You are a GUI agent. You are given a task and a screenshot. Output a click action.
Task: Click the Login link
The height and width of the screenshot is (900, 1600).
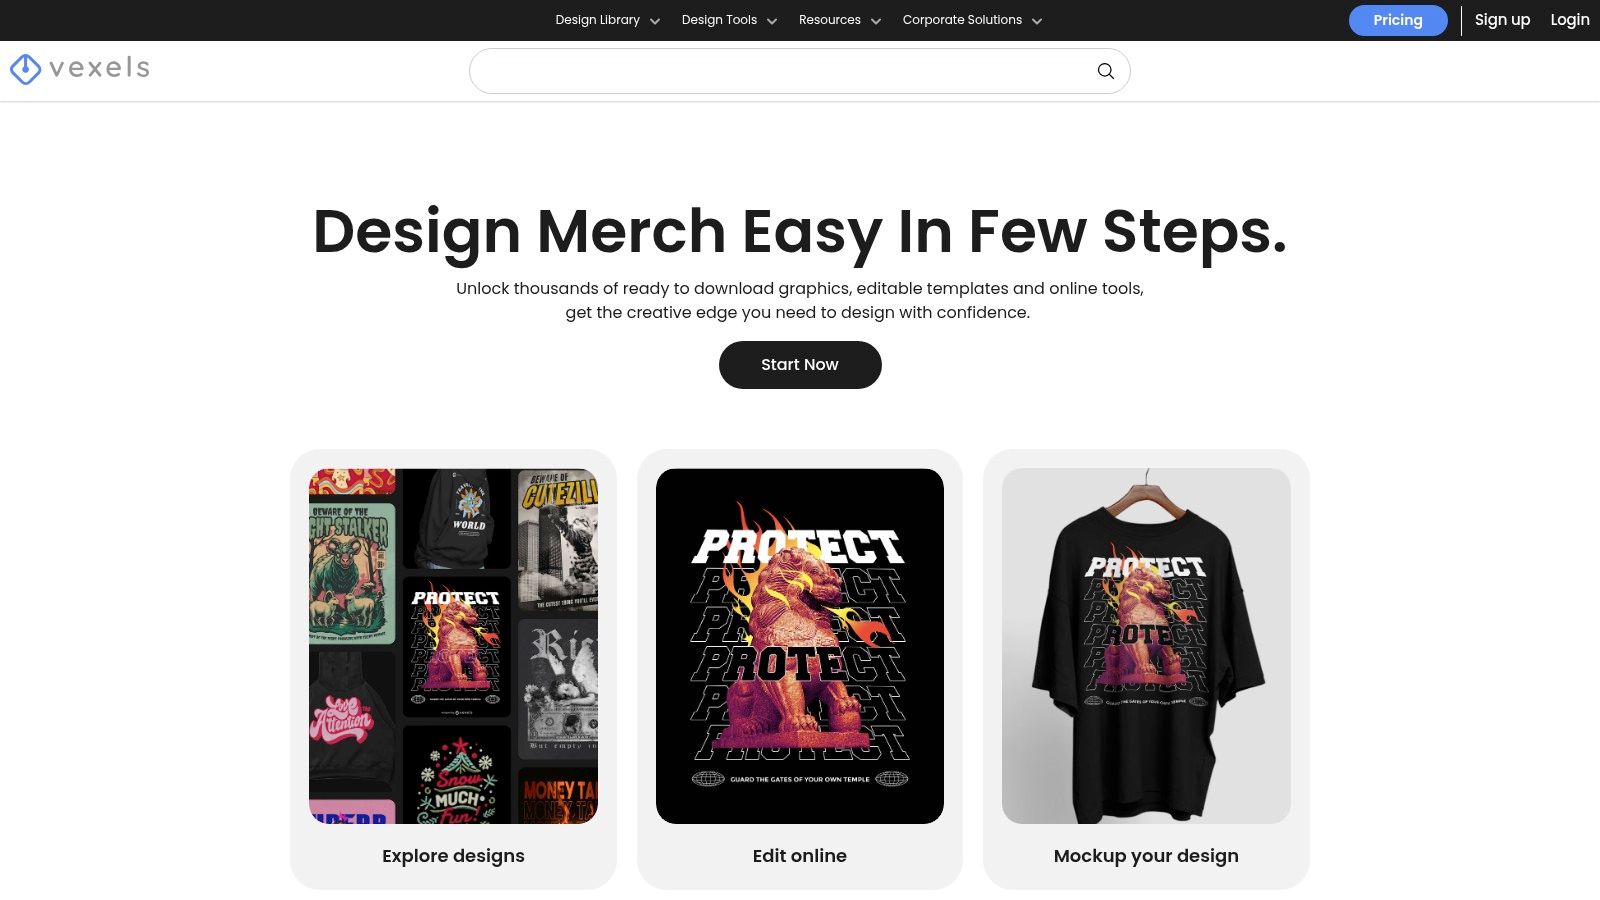[x=1570, y=20]
